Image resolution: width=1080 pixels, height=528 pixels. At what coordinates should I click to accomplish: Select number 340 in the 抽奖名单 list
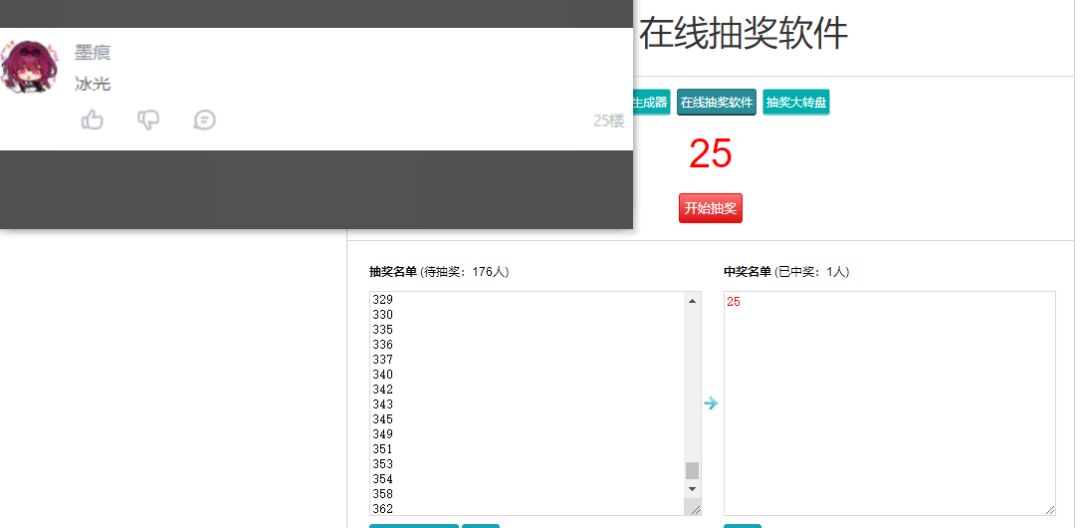(x=382, y=374)
